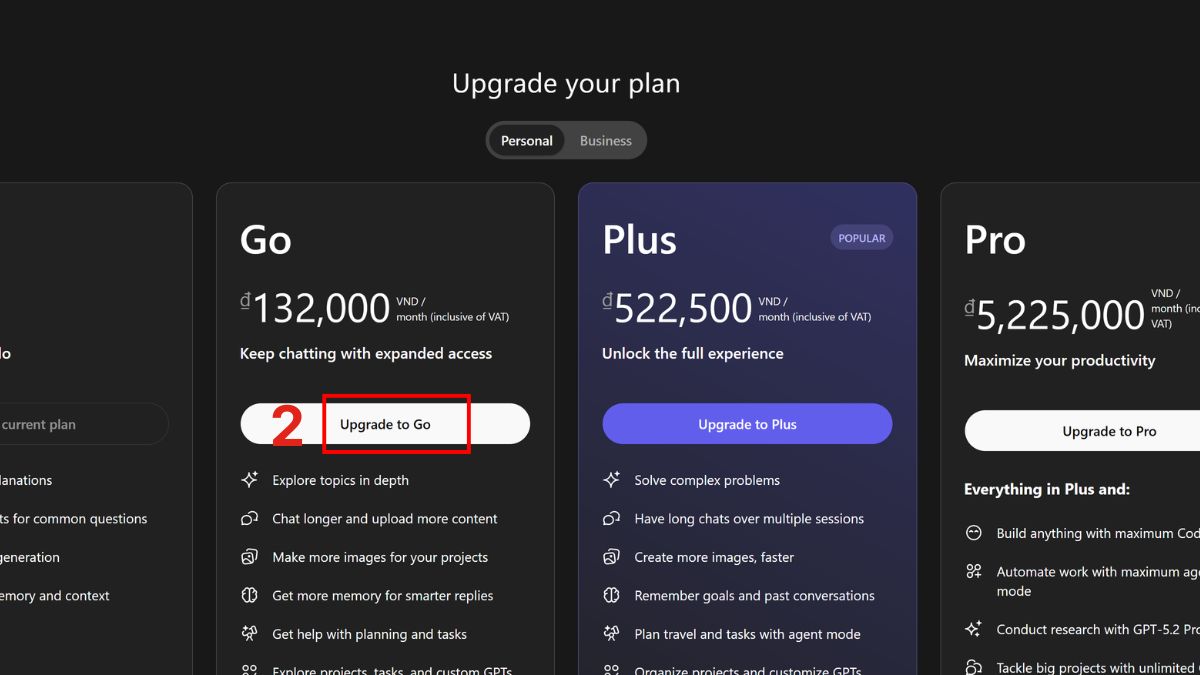Click icon beside Get help with planning
This screenshot has height=675, width=1200.
(250, 634)
